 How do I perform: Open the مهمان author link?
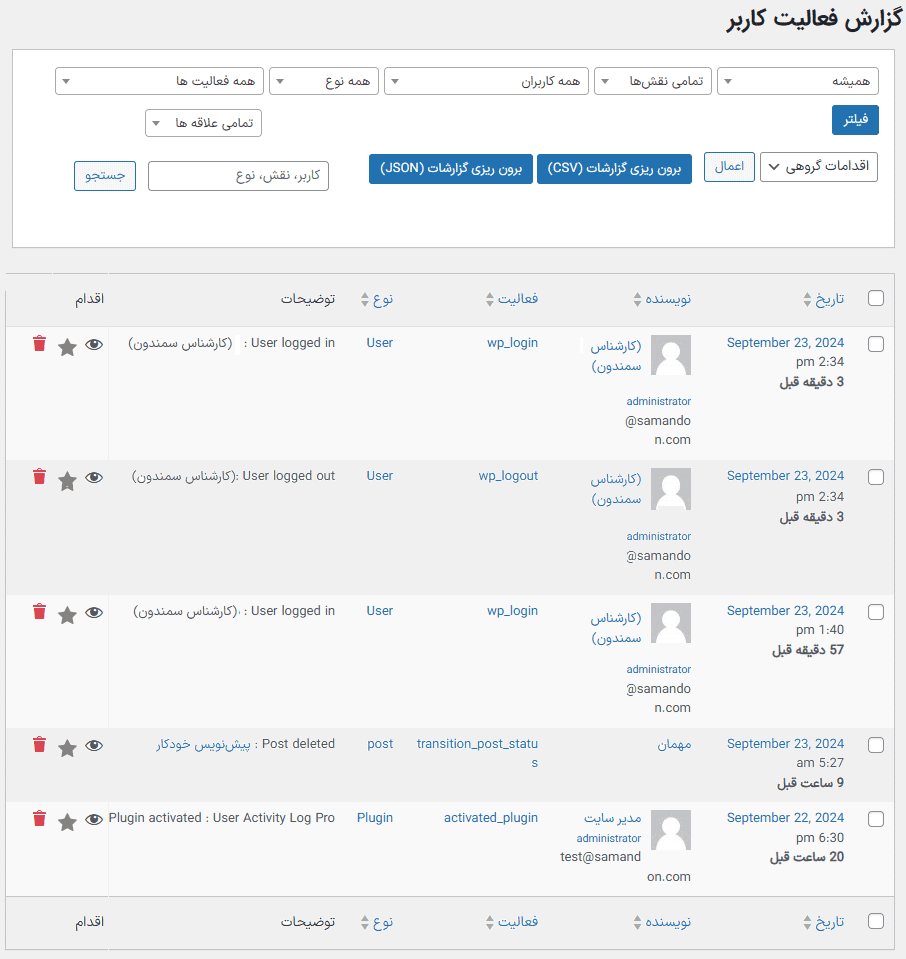(x=674, y=744)
